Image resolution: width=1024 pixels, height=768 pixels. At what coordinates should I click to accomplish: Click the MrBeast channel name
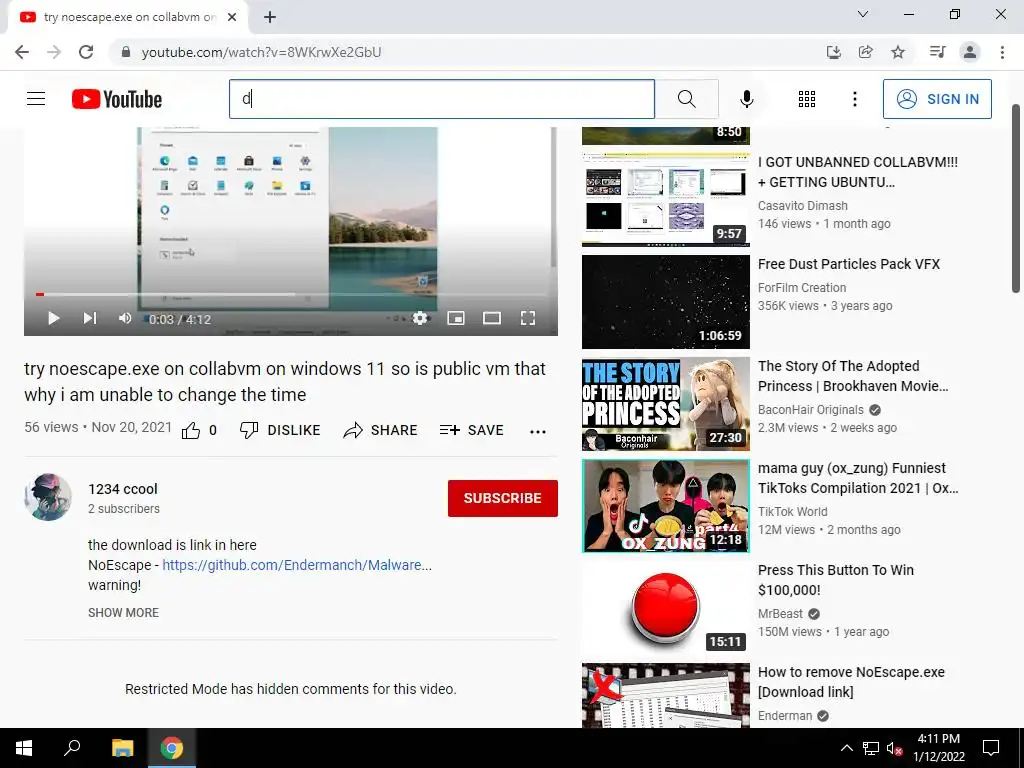click(780, 614)
